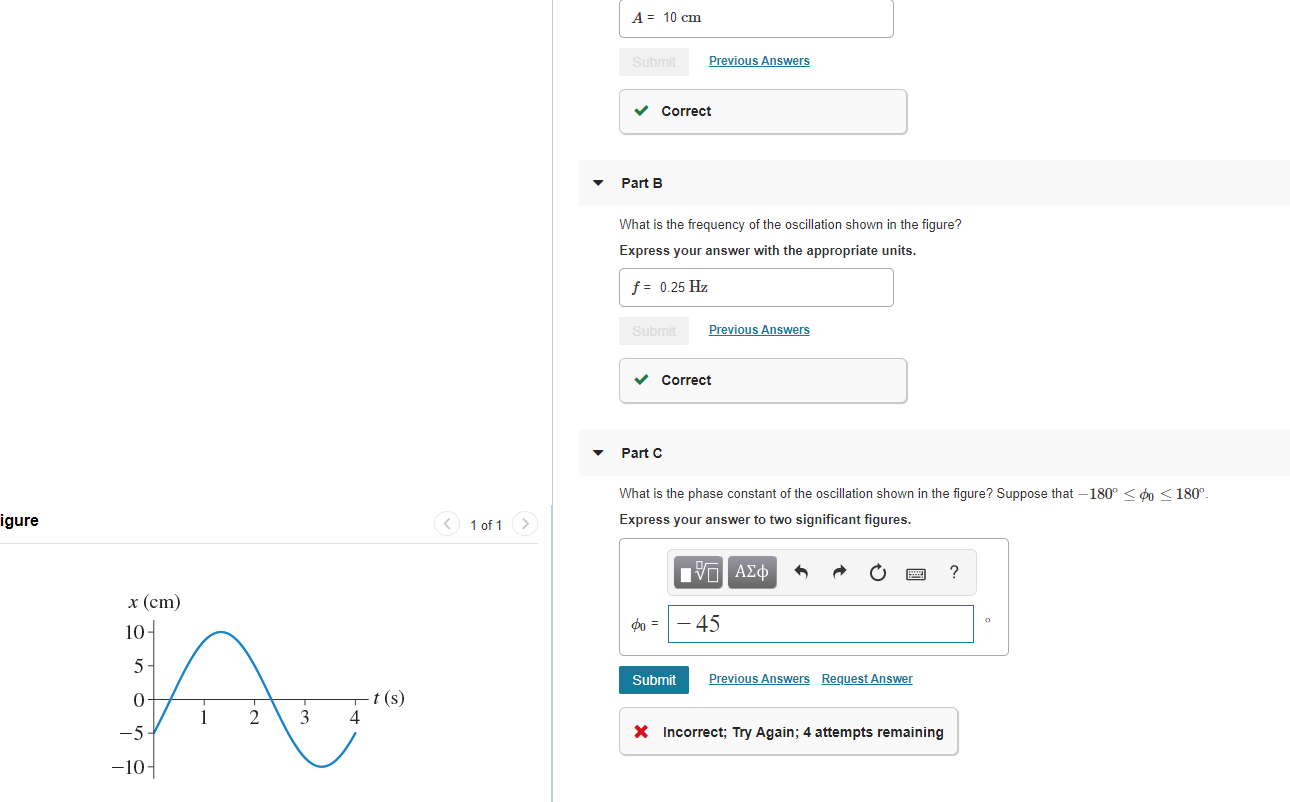Open Previous Answers for Part B

coord(759,329)
